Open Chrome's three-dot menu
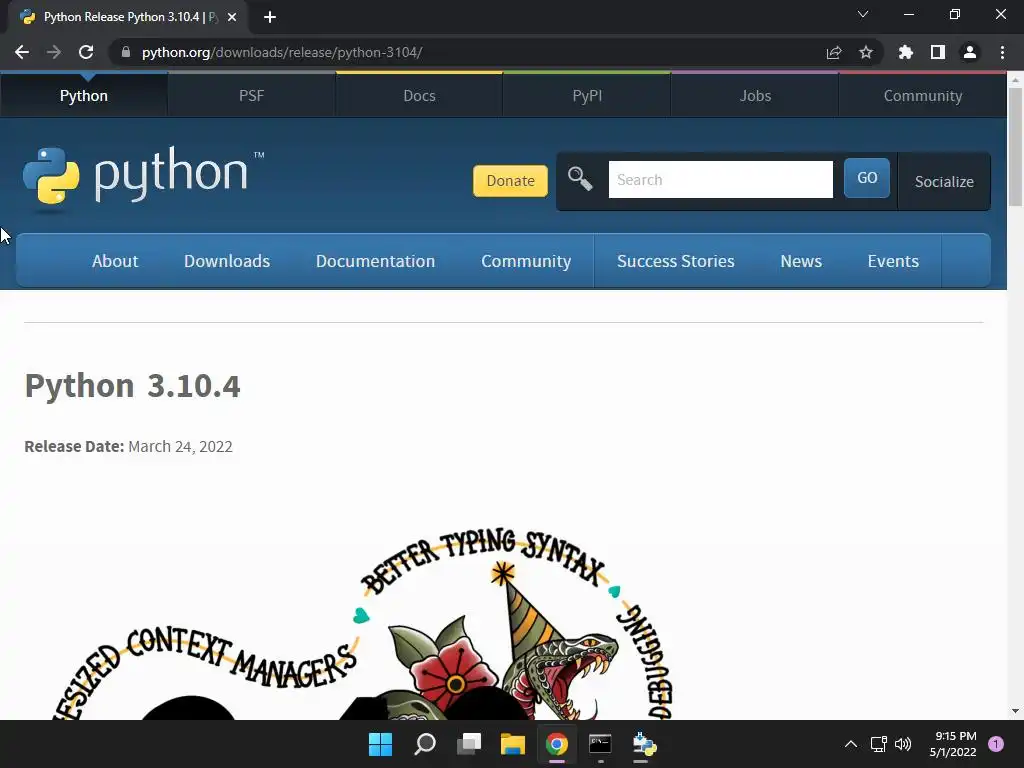 tap(1002, 52)
